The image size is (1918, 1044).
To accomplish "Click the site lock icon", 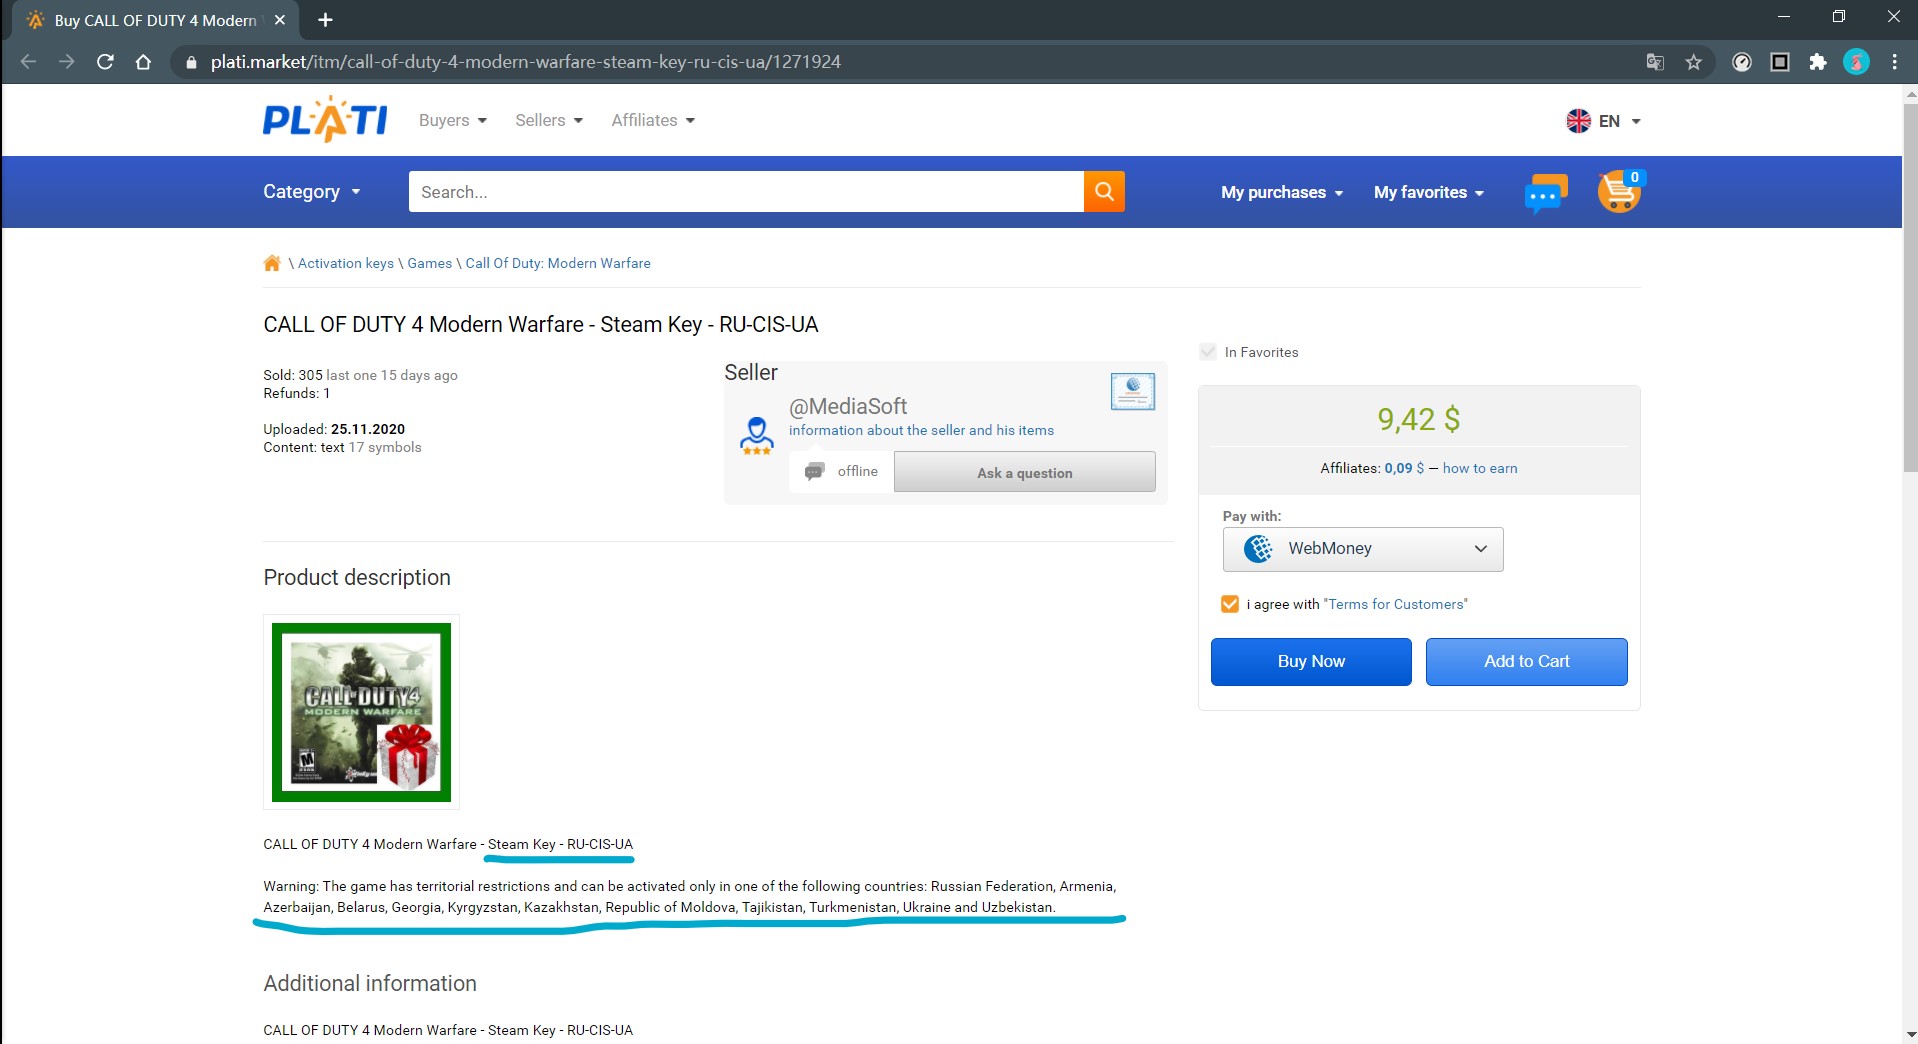I will click(191, 62).
